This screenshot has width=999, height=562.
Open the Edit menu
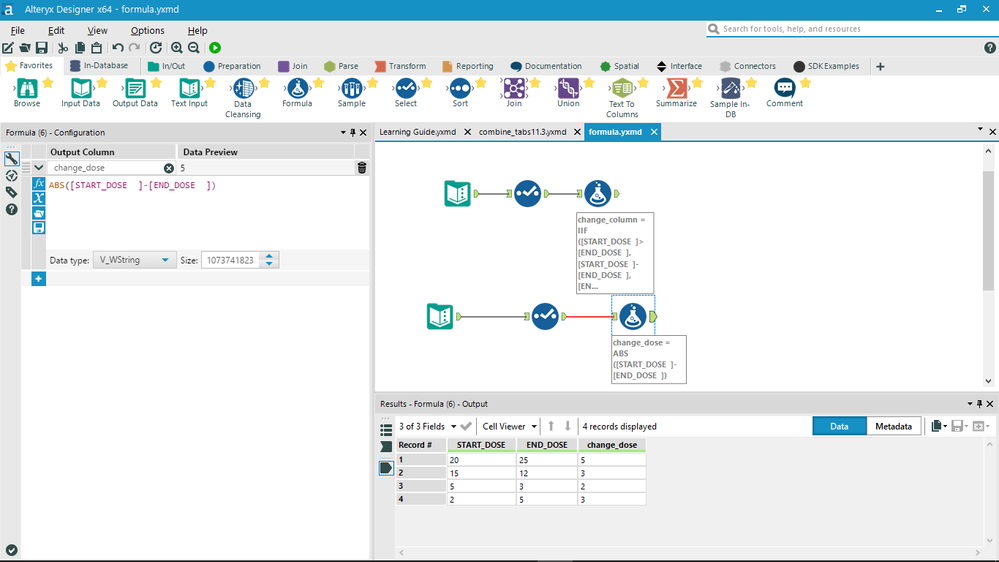56,31
